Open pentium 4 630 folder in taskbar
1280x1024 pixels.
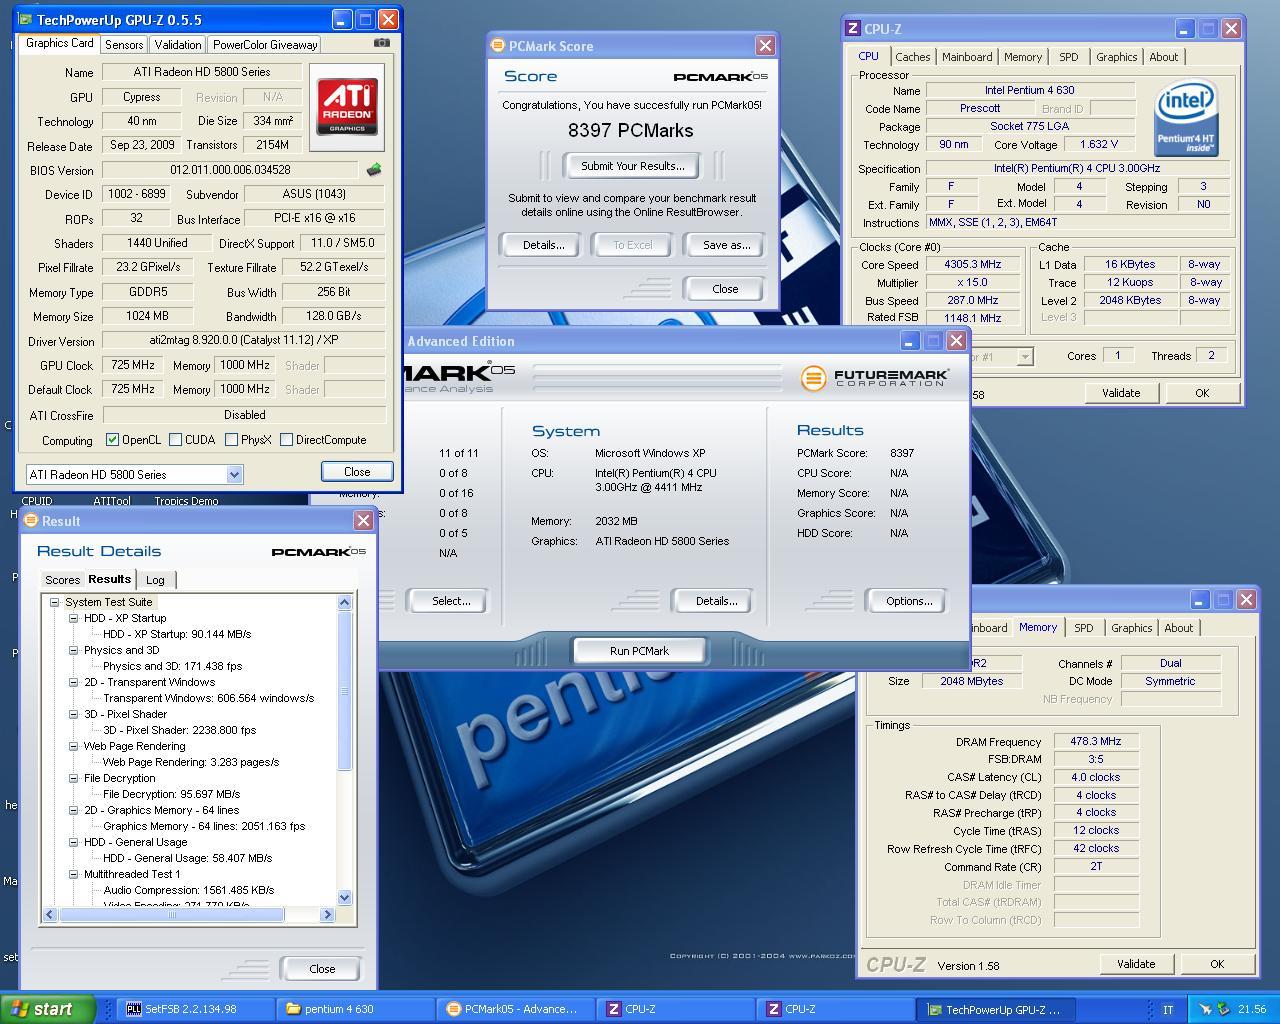coord(355,1009)
